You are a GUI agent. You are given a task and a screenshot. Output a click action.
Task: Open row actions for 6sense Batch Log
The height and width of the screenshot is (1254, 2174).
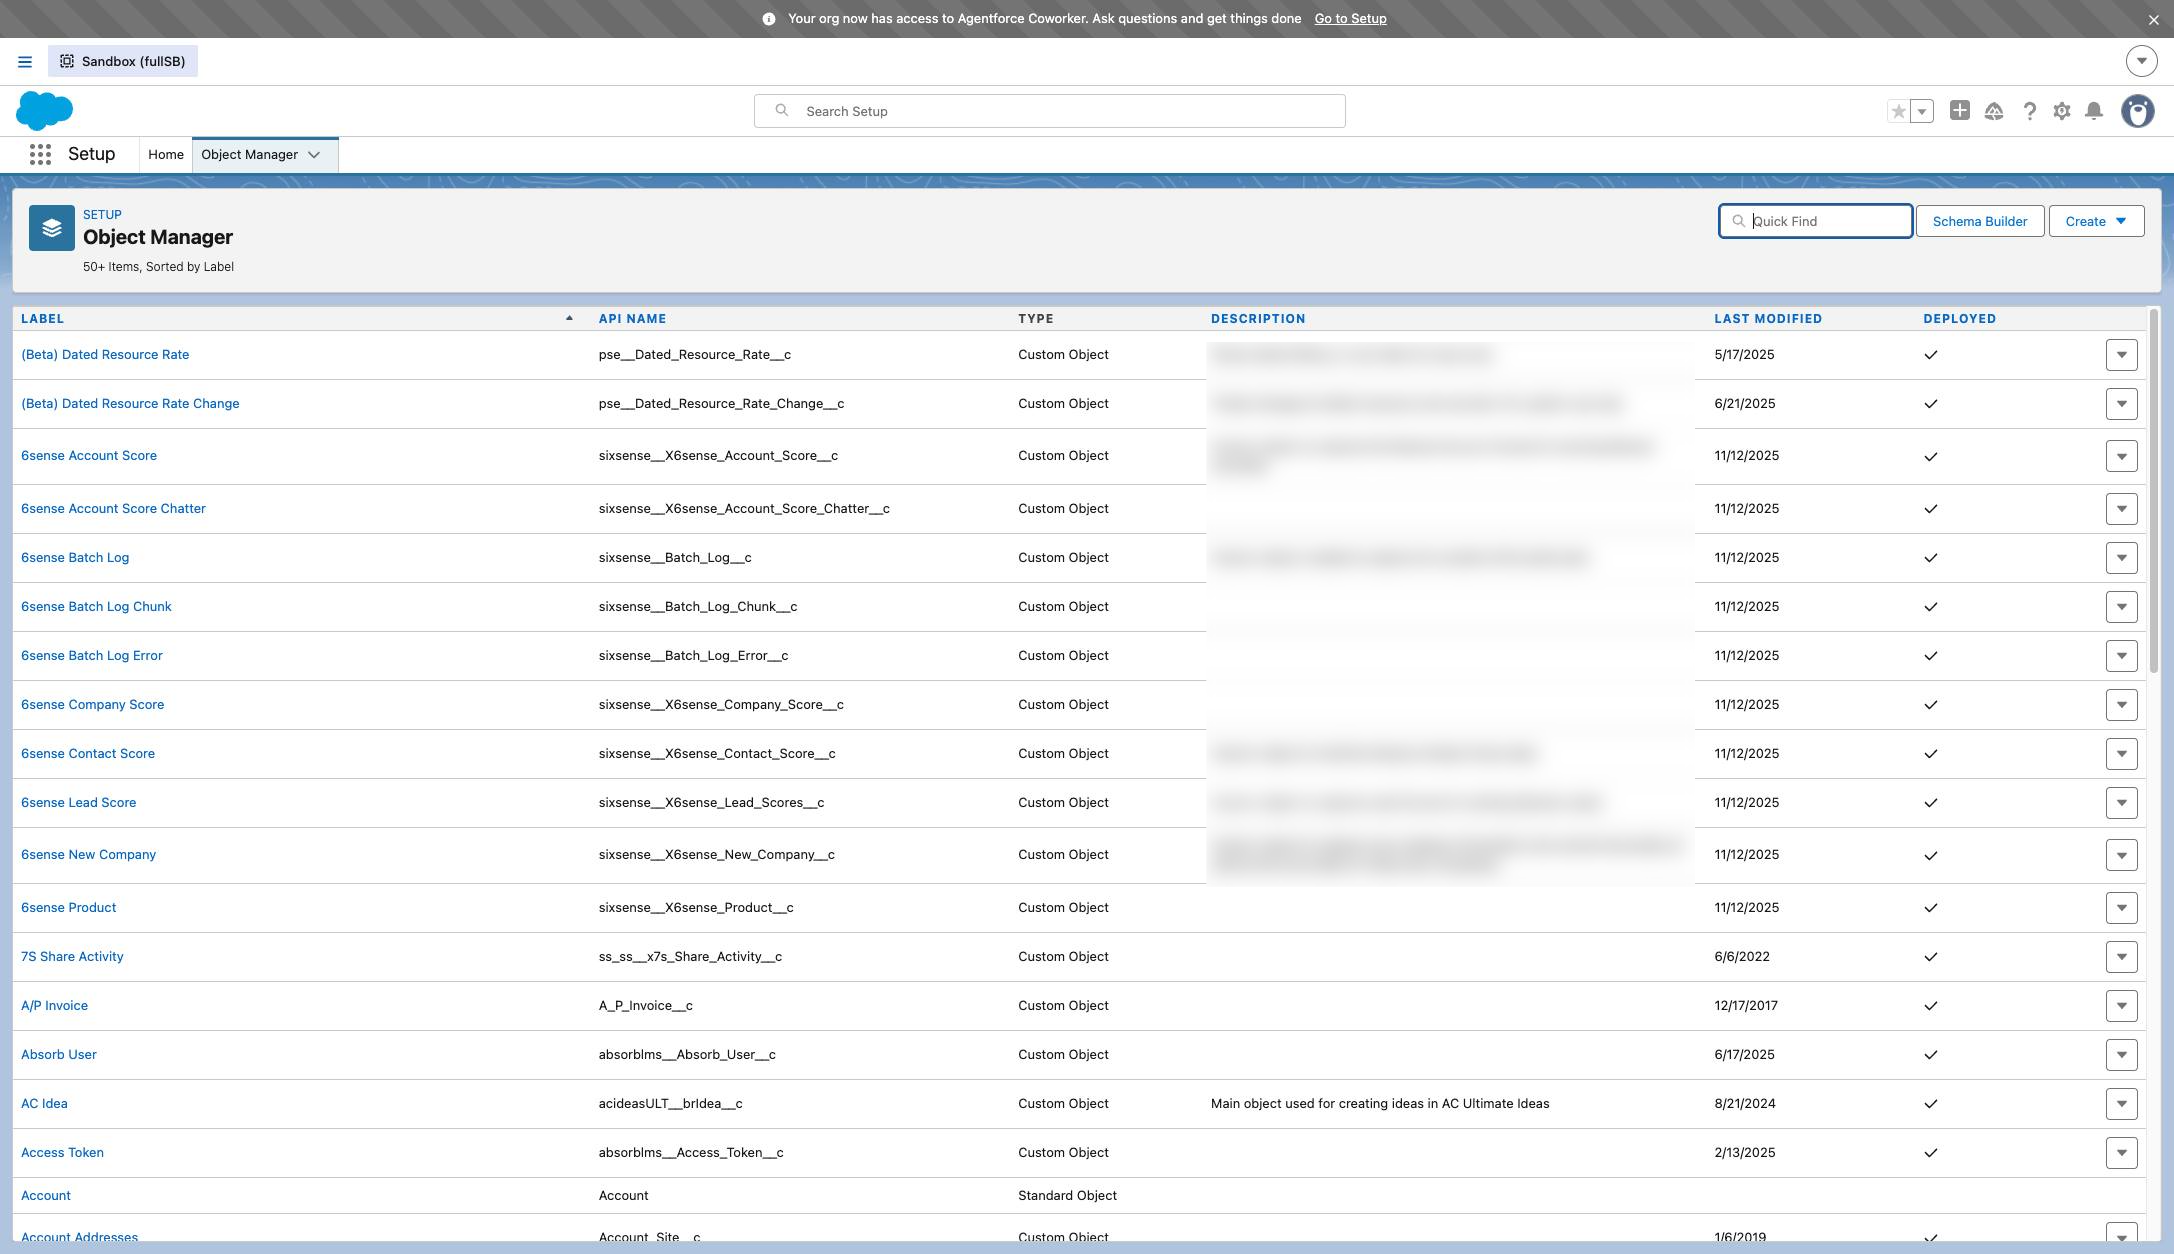(2121, 558)
